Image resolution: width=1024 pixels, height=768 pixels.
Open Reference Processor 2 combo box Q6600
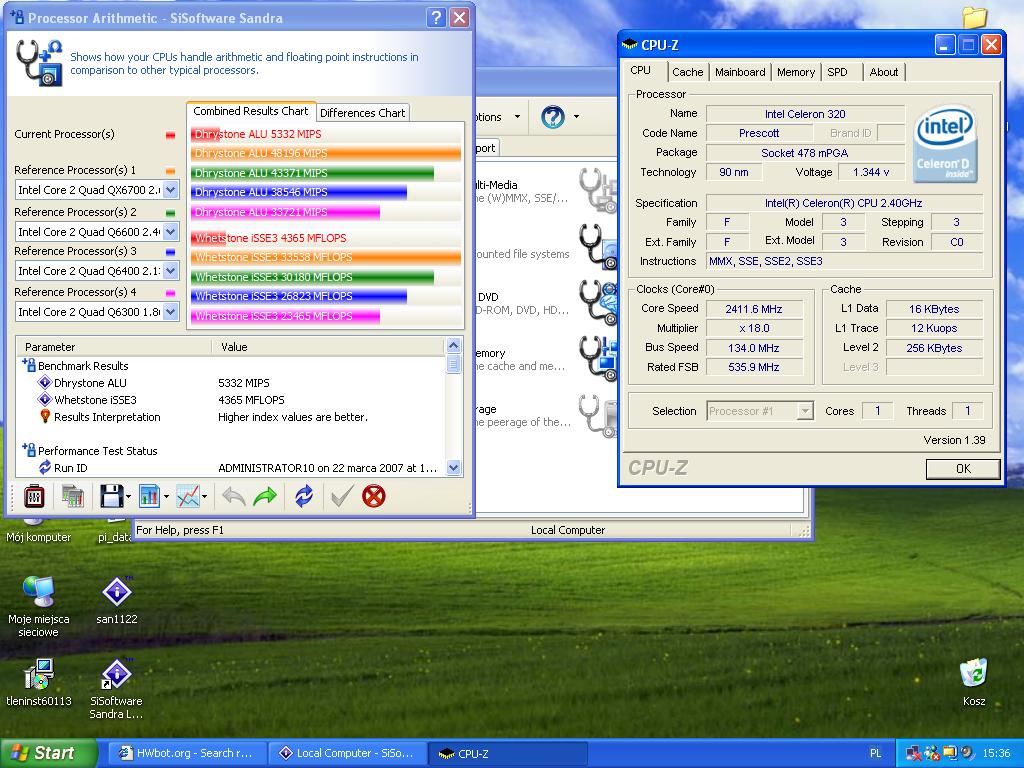97,232
